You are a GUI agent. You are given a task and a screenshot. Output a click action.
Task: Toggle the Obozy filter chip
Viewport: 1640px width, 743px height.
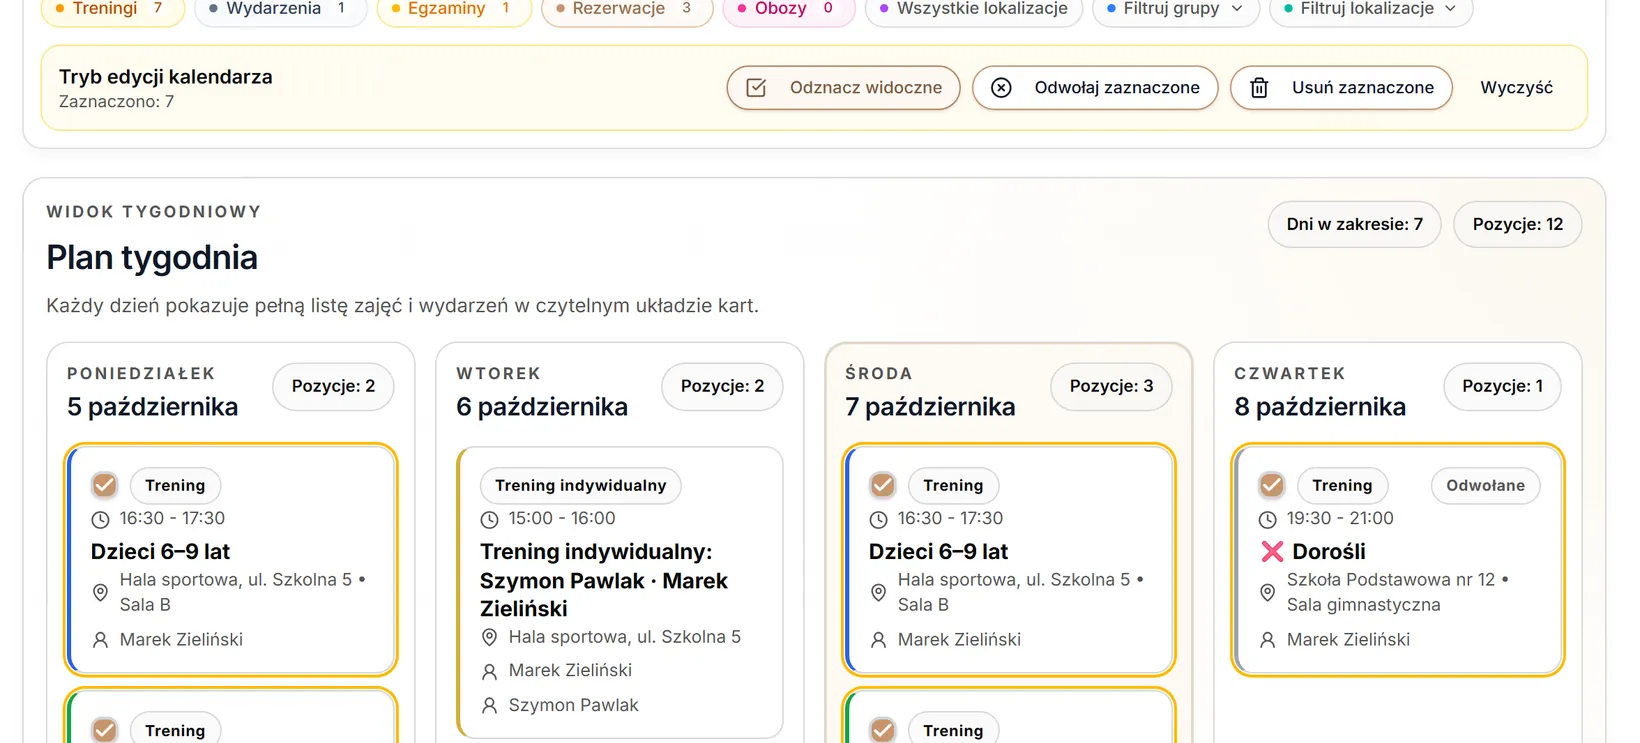[x=788, y=9]
